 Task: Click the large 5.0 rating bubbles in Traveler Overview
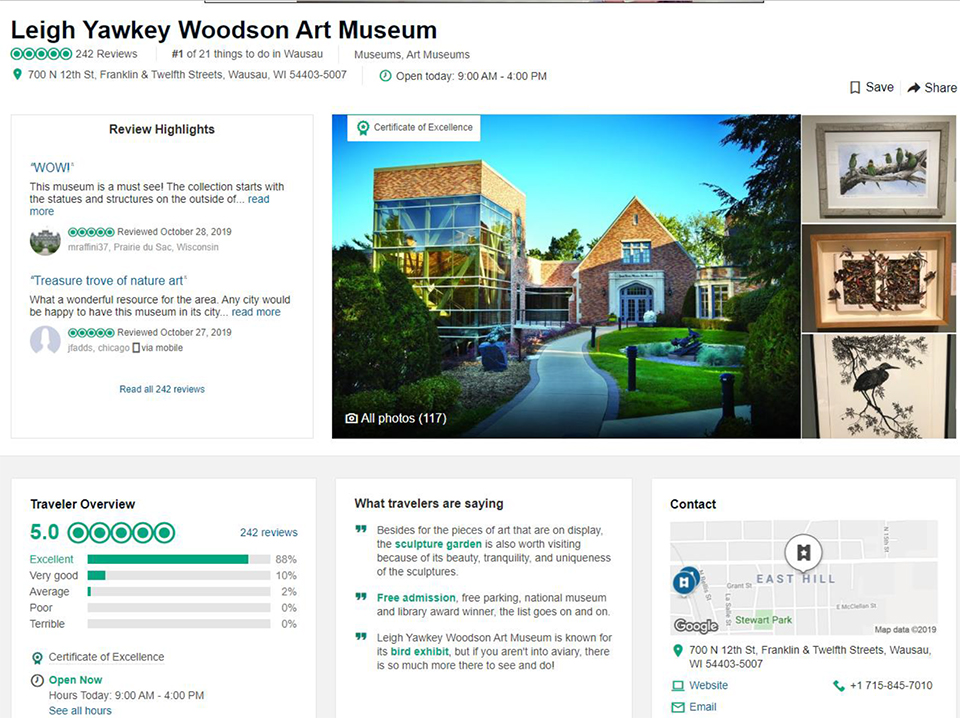(121, 533)
